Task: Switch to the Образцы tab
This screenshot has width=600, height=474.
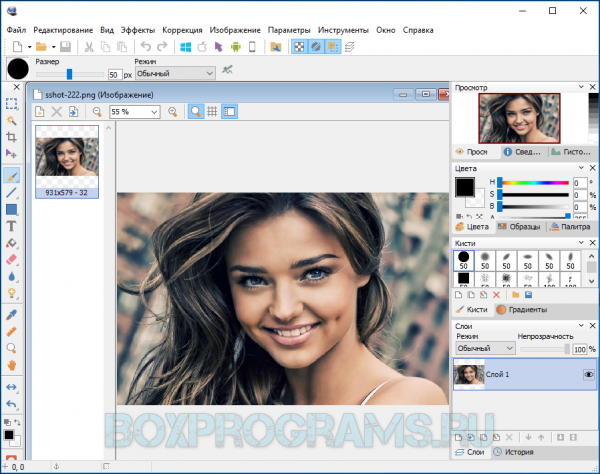Action: pos(519,227)
